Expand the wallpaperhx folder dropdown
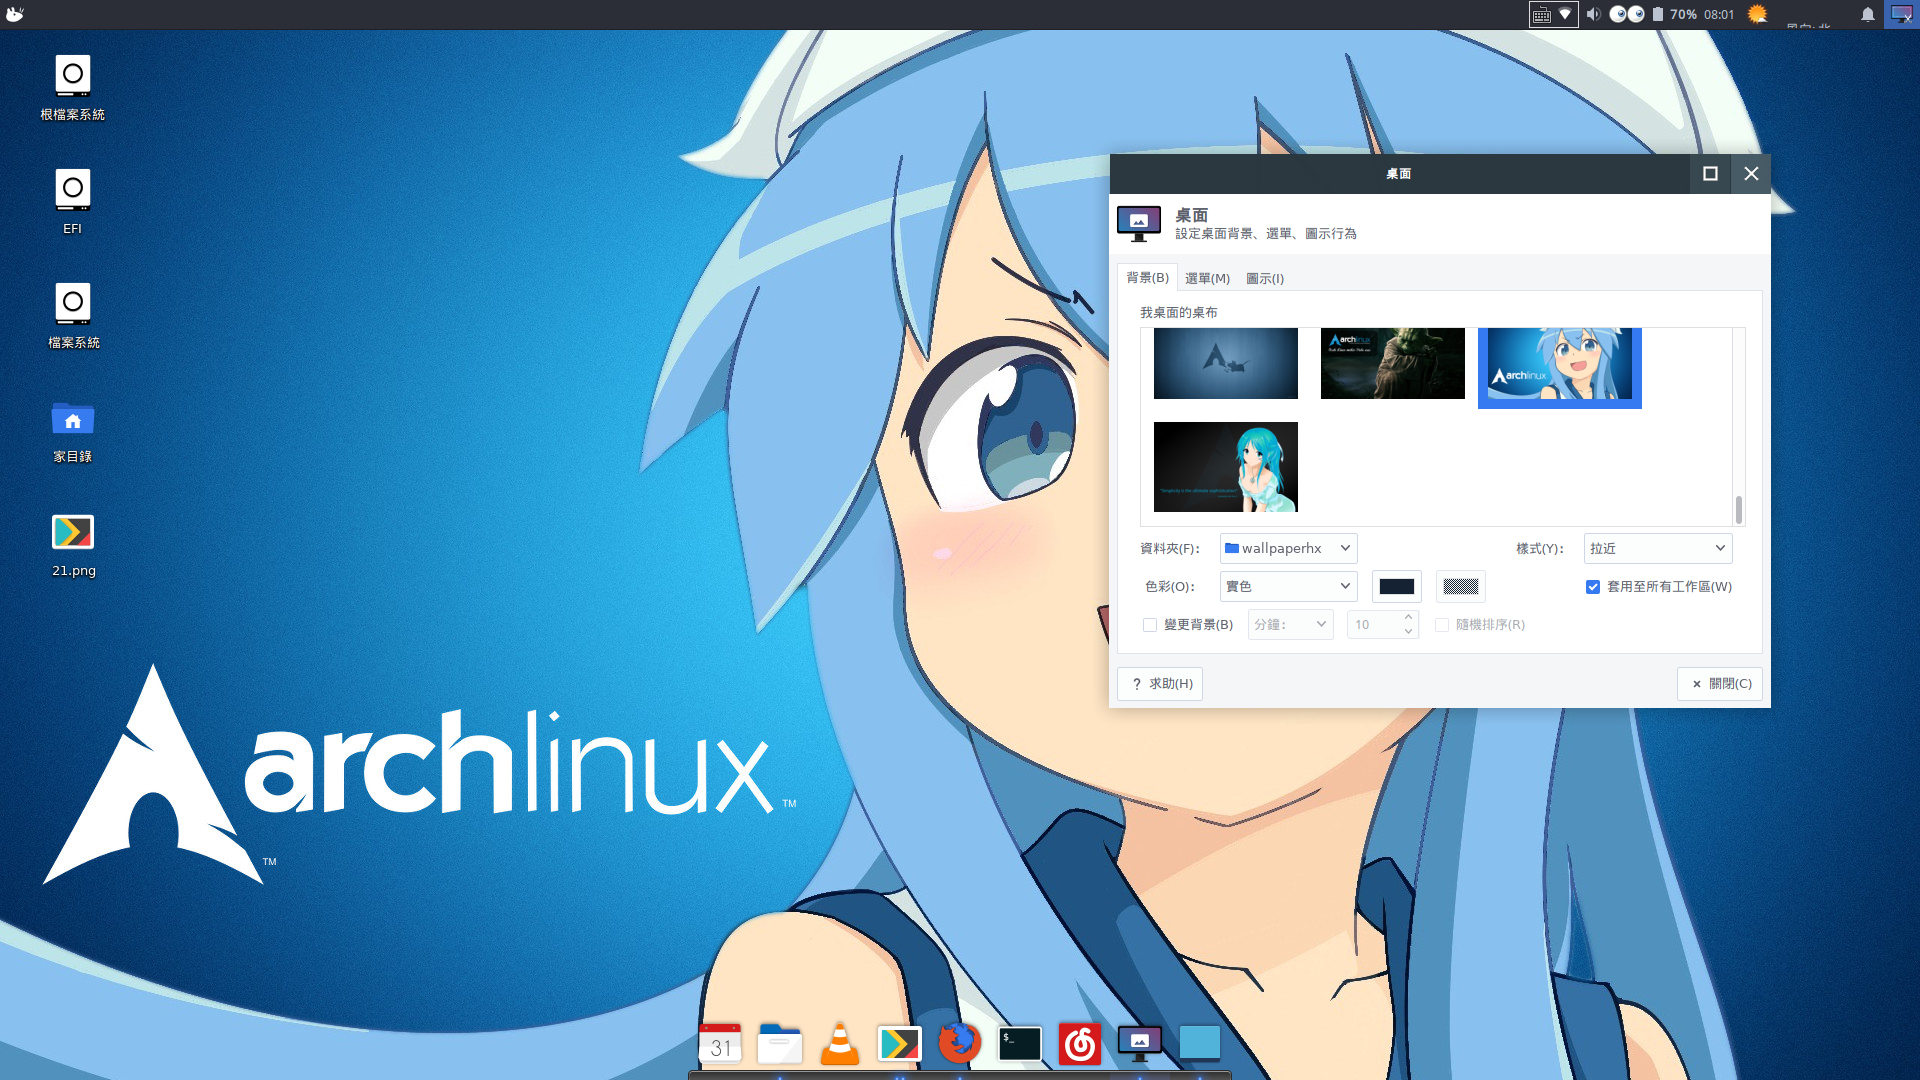1920x1080 pixels. pos(1288,548)
